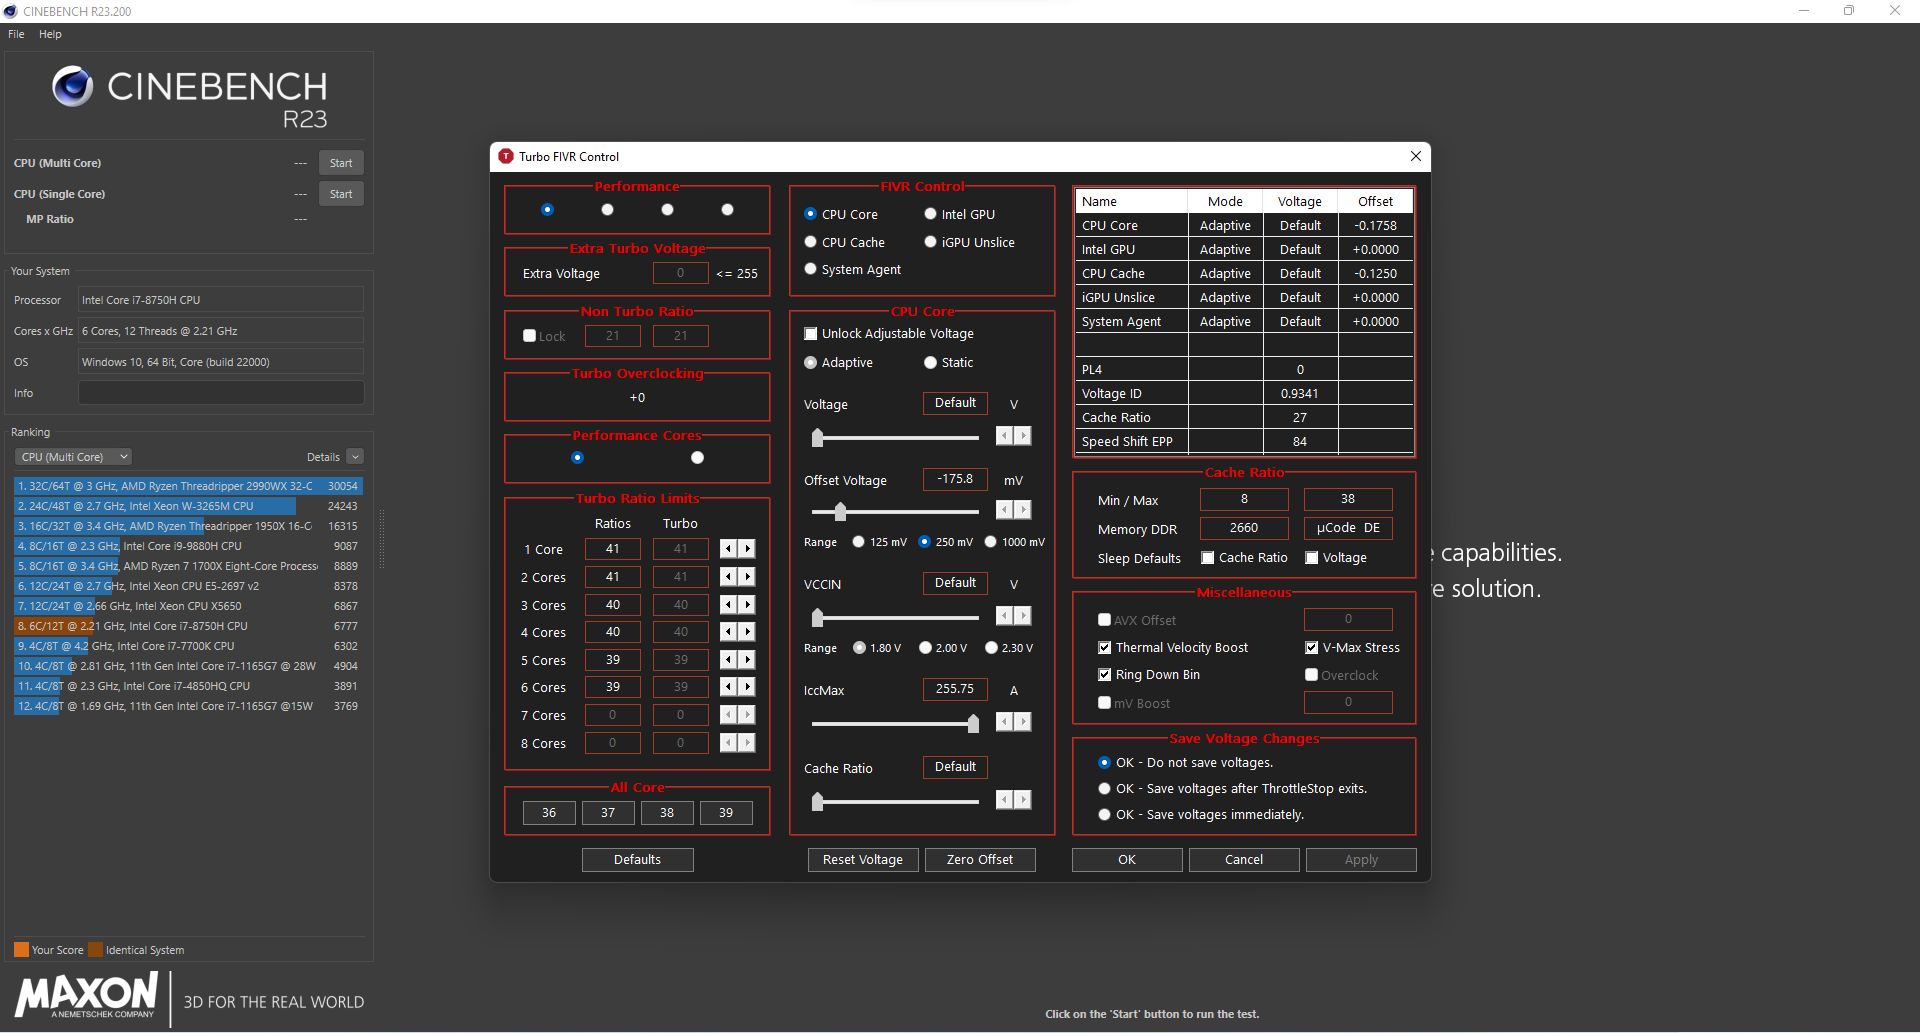Click the ThrottleStop icon in dialog title bar

[x=506, y=156]
